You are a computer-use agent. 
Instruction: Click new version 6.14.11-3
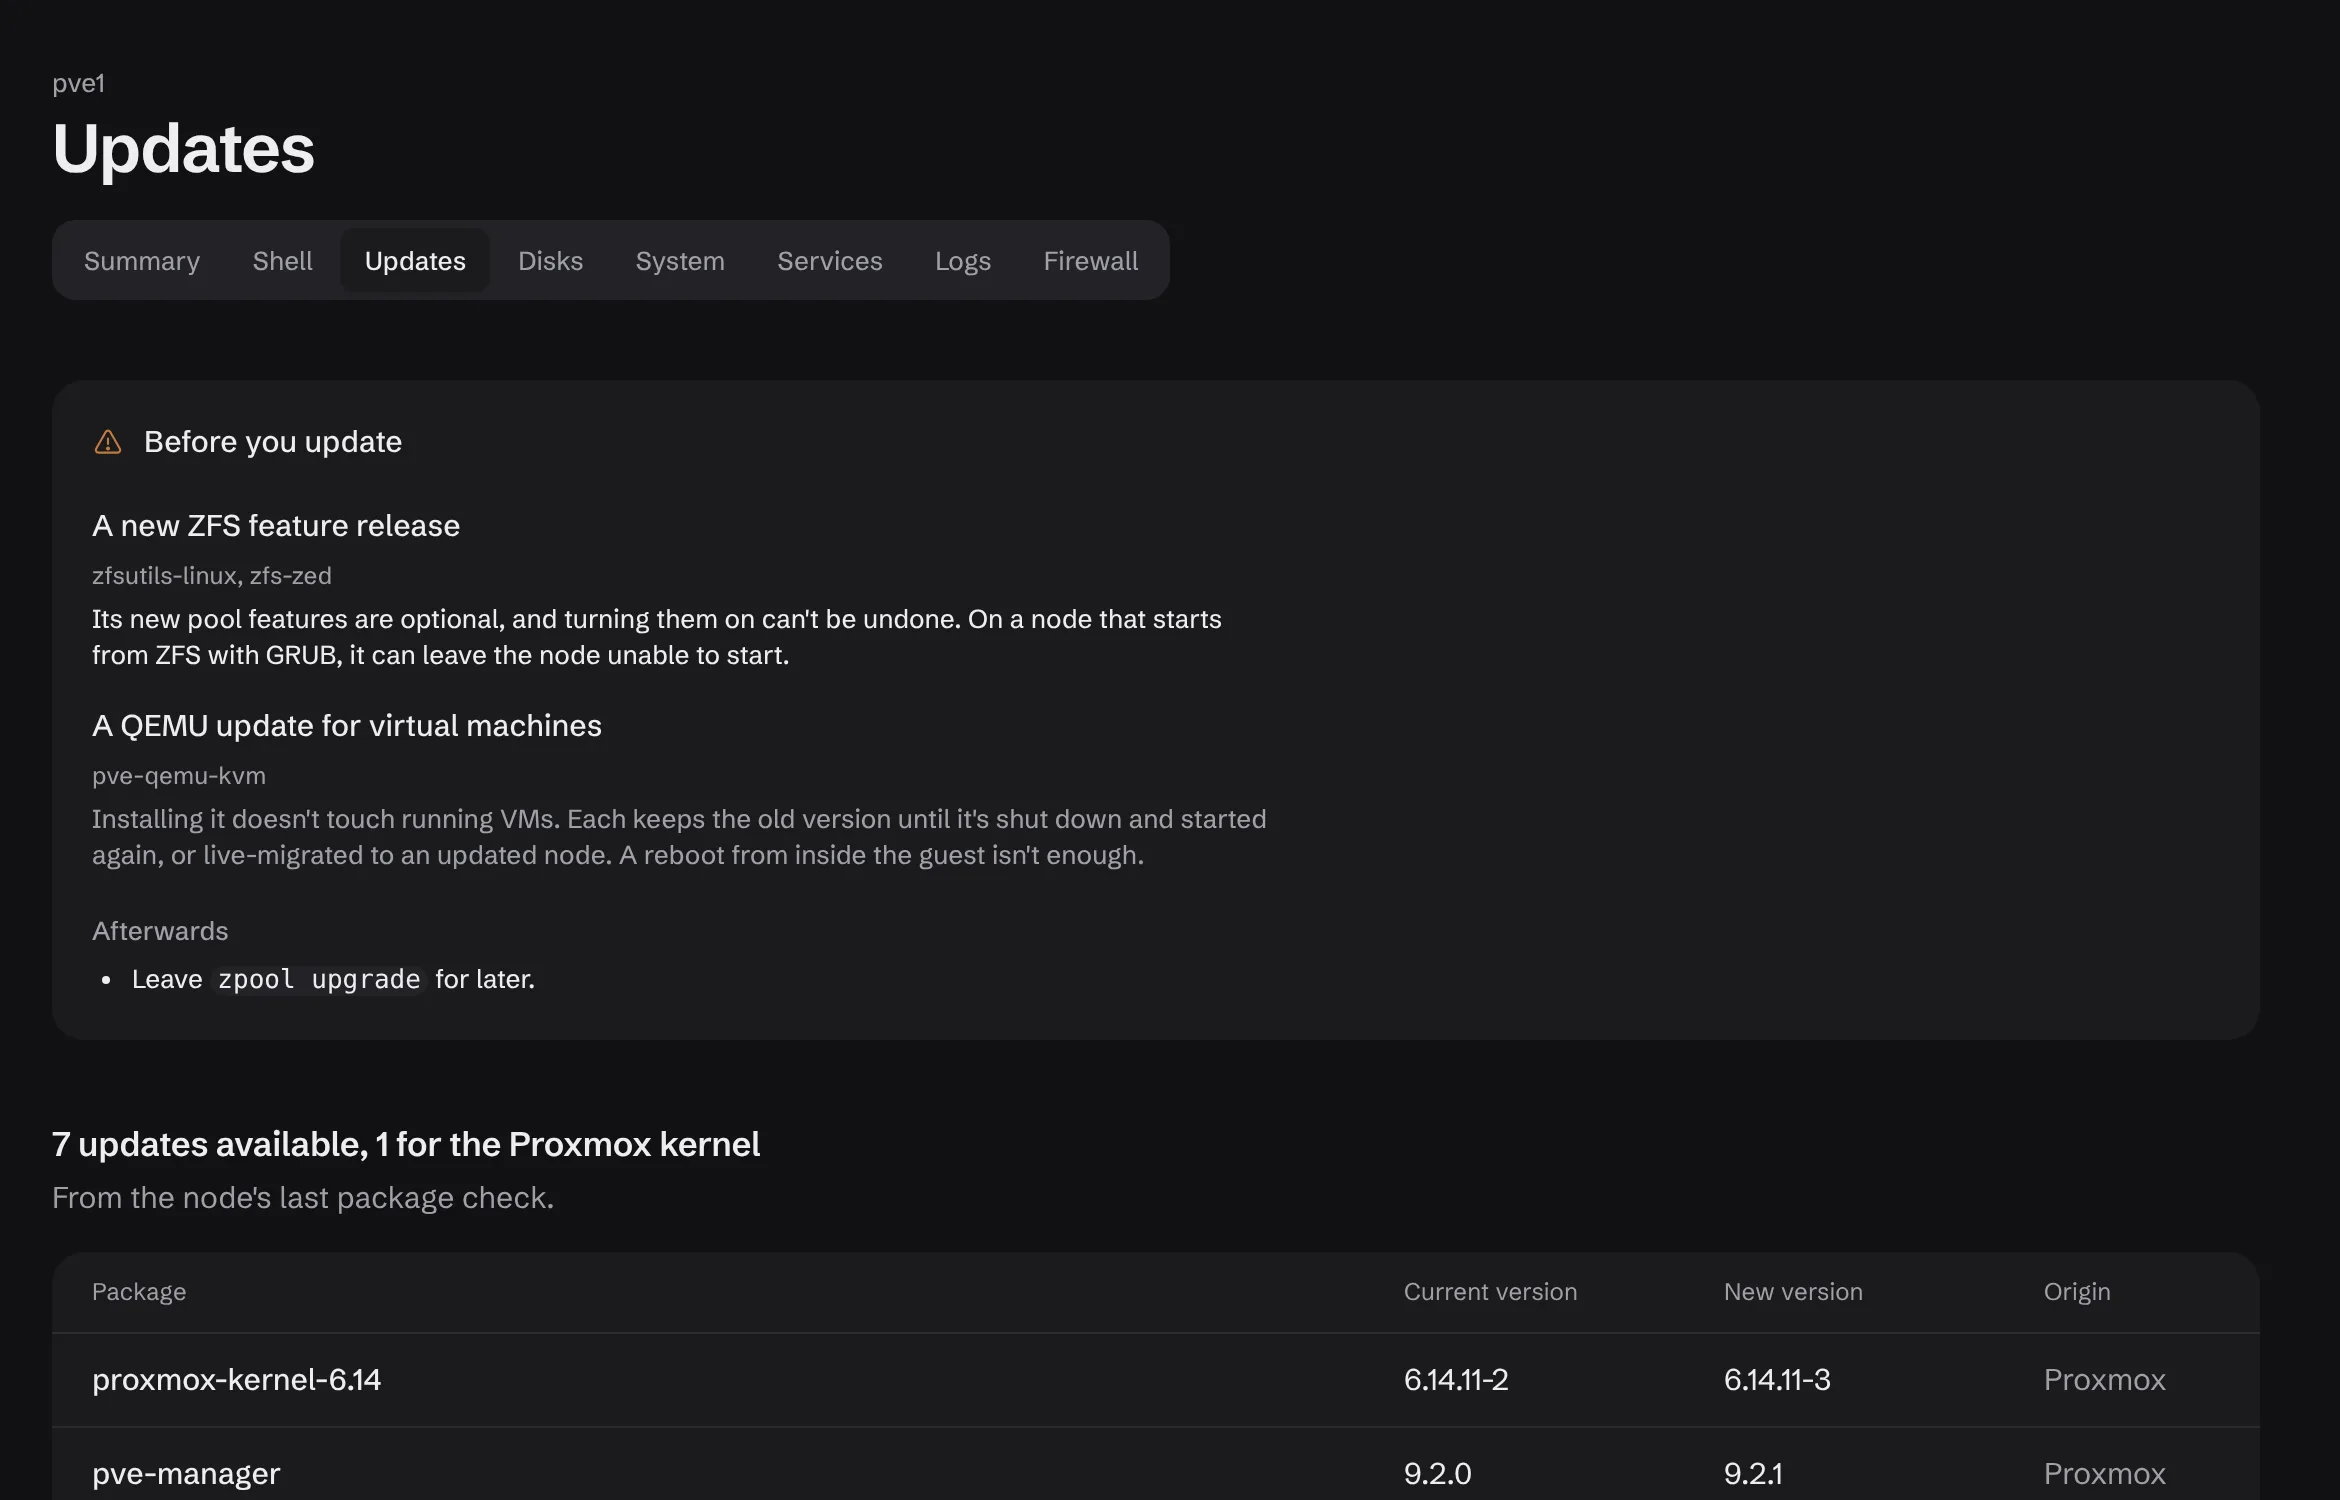1777,1380
